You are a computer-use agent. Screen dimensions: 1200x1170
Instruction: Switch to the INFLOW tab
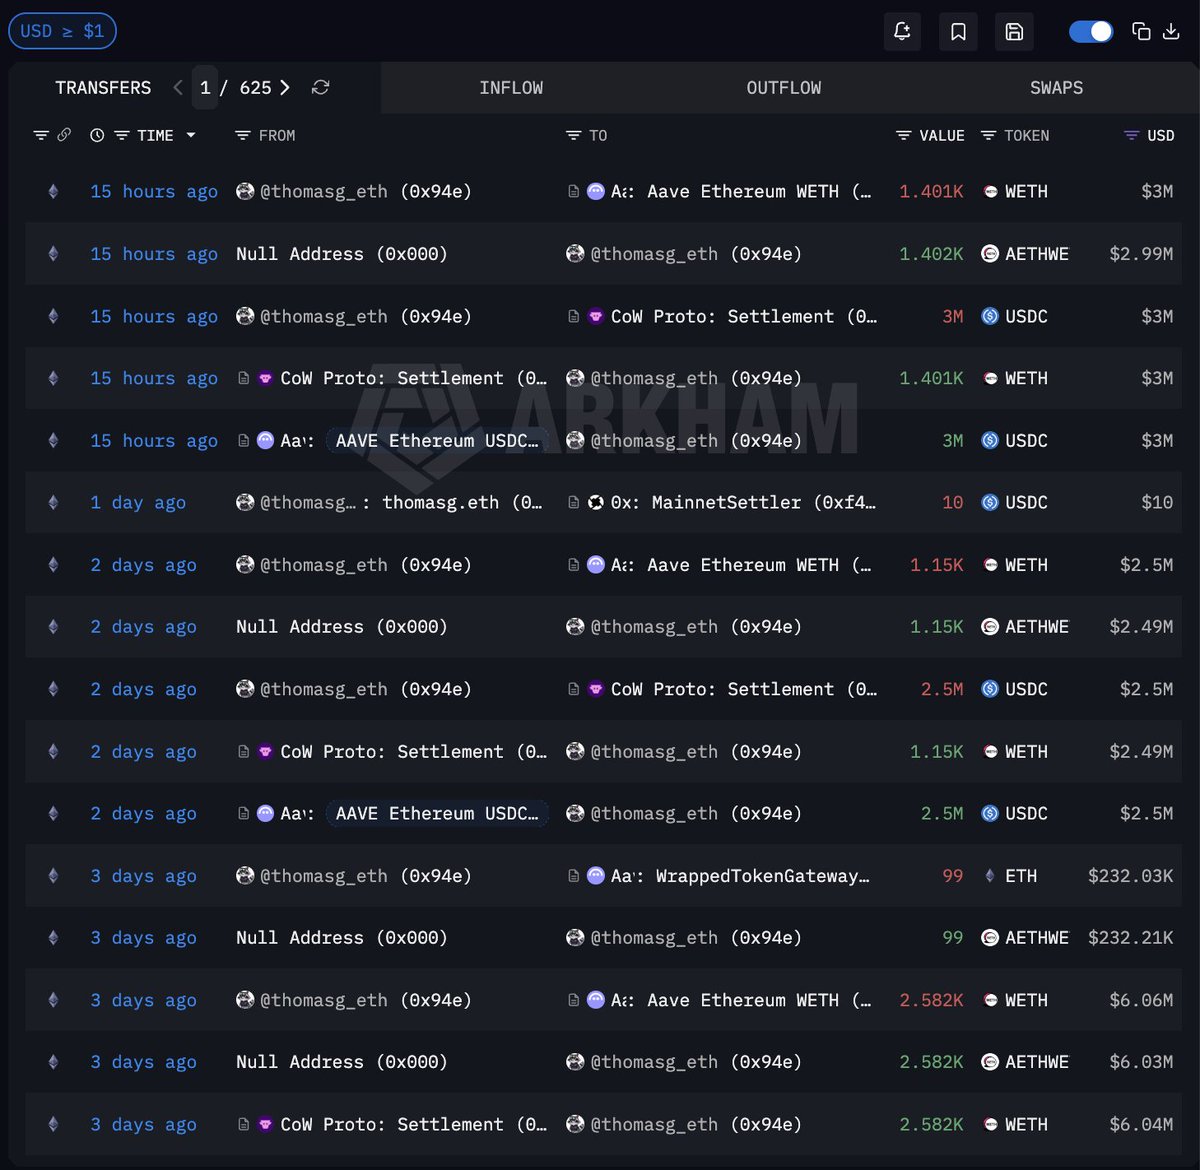[511, 88]
